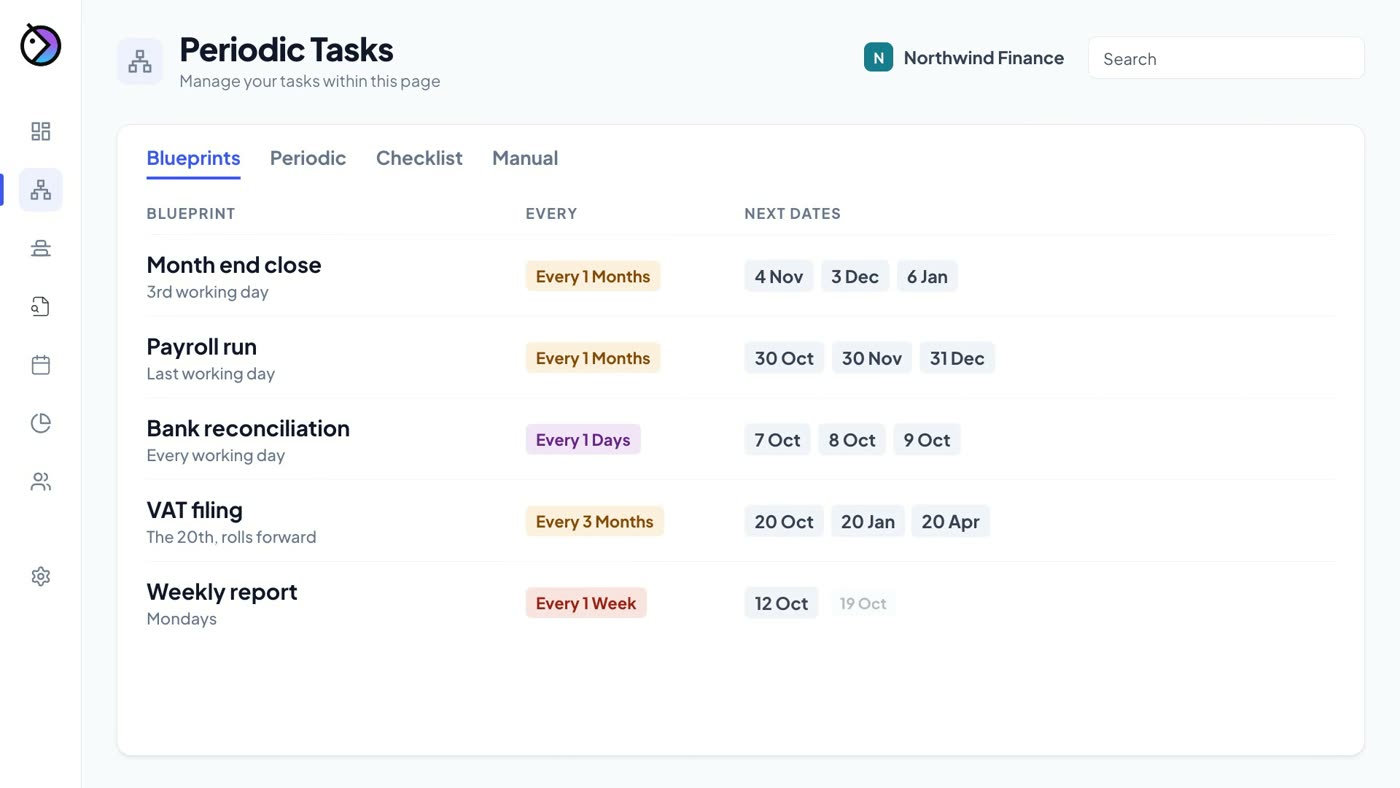Open the Bank reconciliation blueprint
The width and height of the screenshot is (1400, 788).
pos(248,428)
